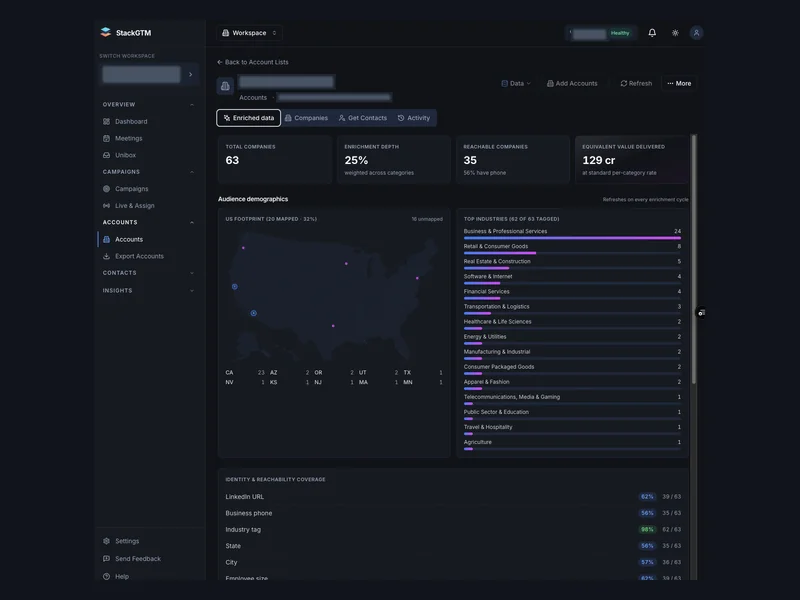This screenshot has width=800, height=600.
Task: Expand the Contacts section
Action: tap(192, 273)
